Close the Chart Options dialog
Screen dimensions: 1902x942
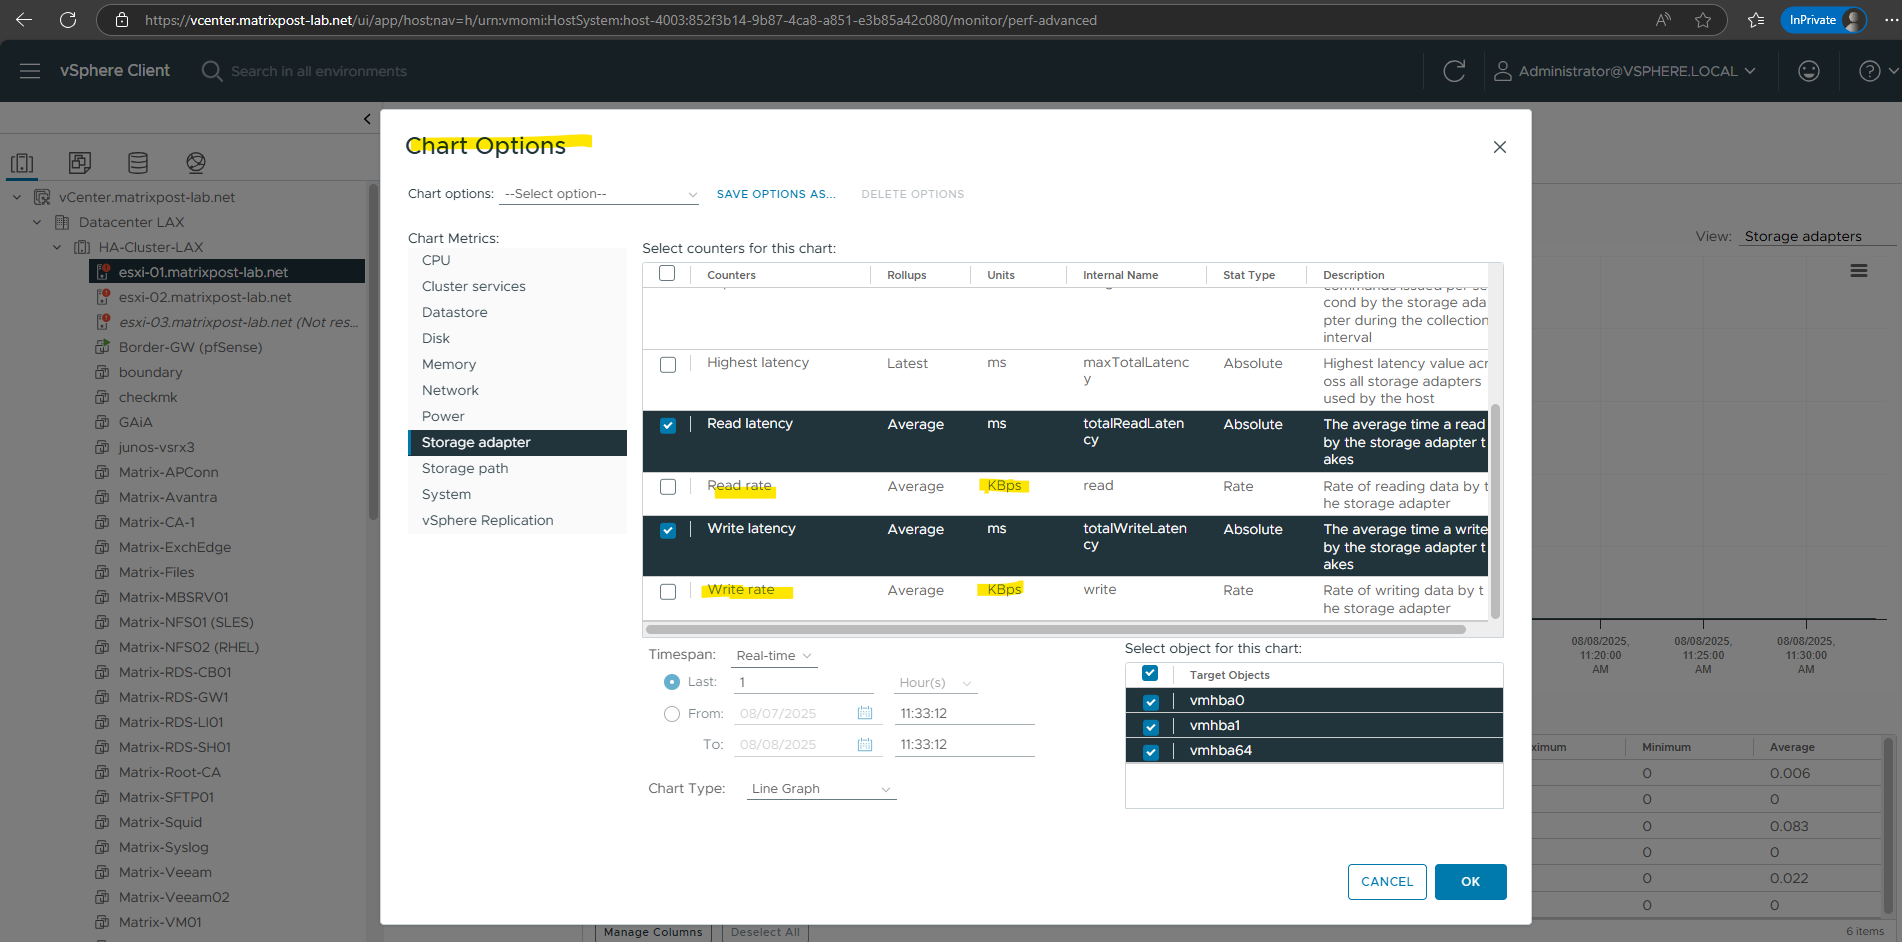tap(1499, 147)
